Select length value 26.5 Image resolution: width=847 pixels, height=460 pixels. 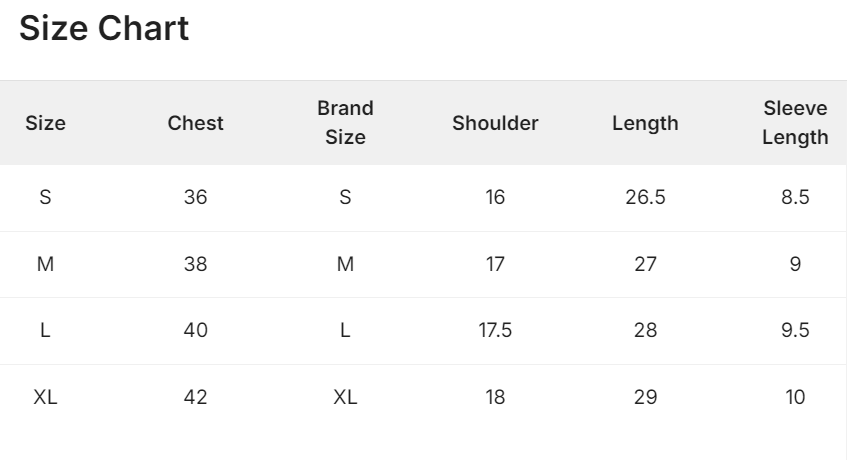645,197
